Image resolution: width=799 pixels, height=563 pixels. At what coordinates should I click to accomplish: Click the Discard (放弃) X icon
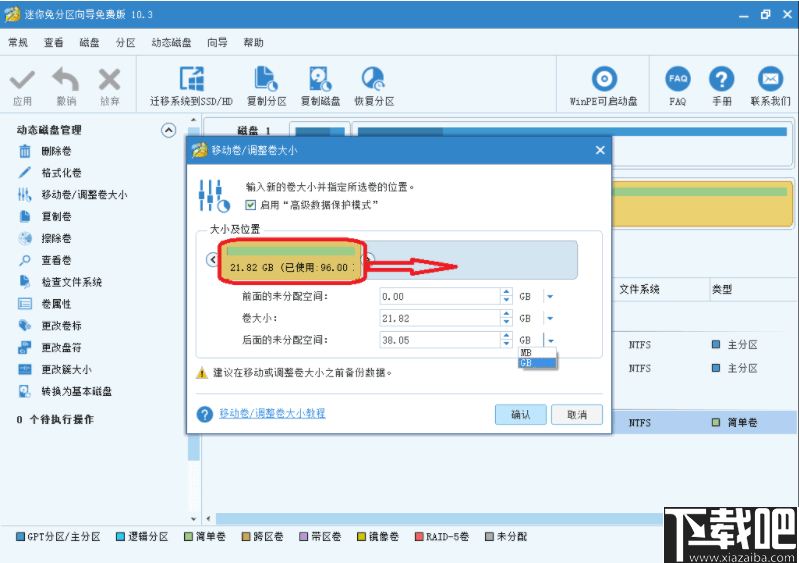[x=109, y=80]
